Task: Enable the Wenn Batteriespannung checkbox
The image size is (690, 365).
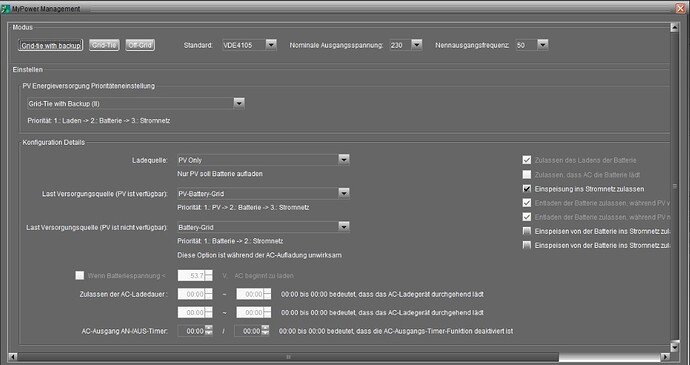Action: point(80,276)
